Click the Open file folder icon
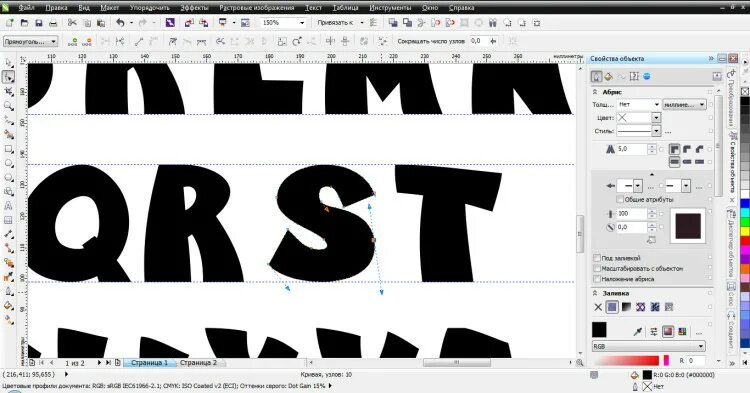This screenshot has height=393, width=750. pos(24,22)
